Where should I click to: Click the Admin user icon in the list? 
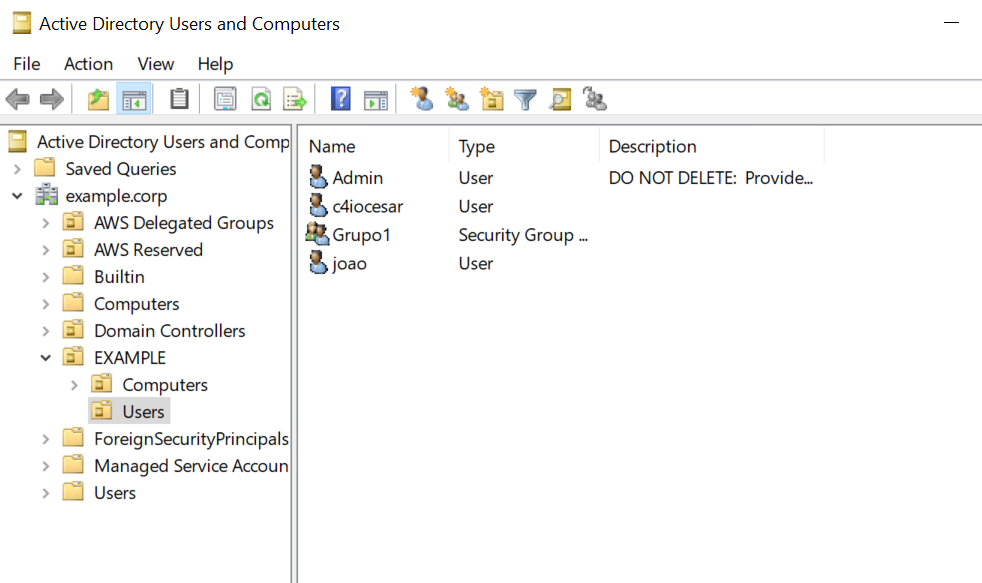pos(318,177)
